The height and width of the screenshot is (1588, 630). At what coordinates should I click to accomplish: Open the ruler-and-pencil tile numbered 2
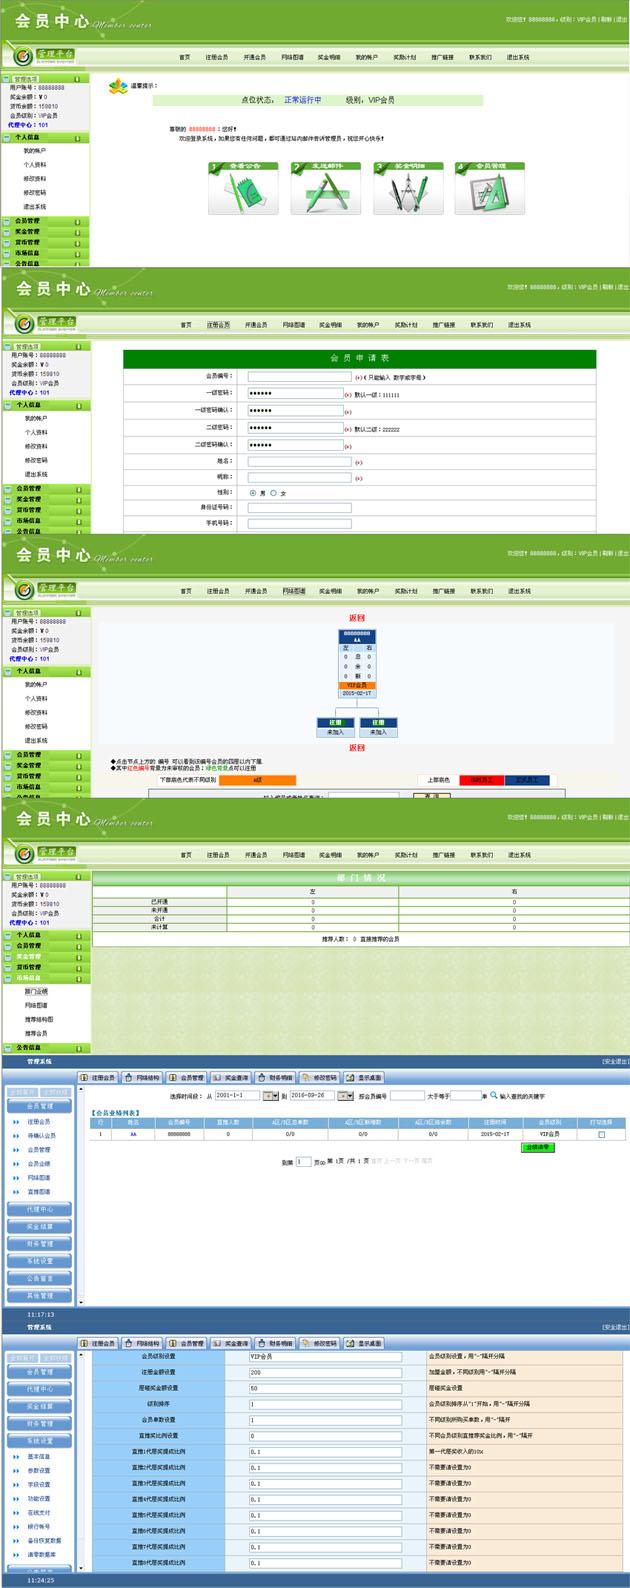[x=311, y=190]
